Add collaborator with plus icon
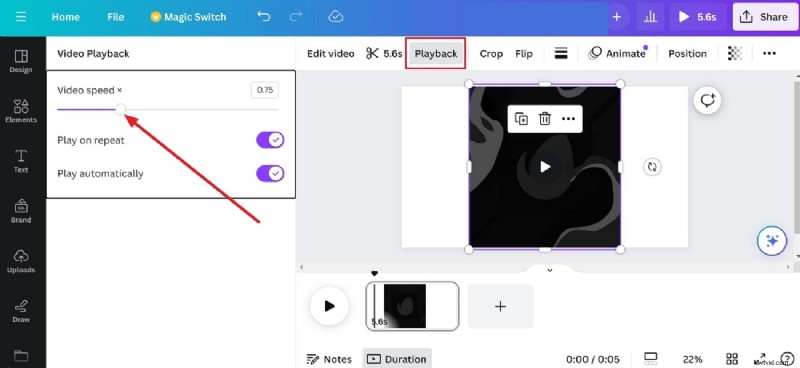Viewport: 800px width, 368px height. [x=616, y=17]
